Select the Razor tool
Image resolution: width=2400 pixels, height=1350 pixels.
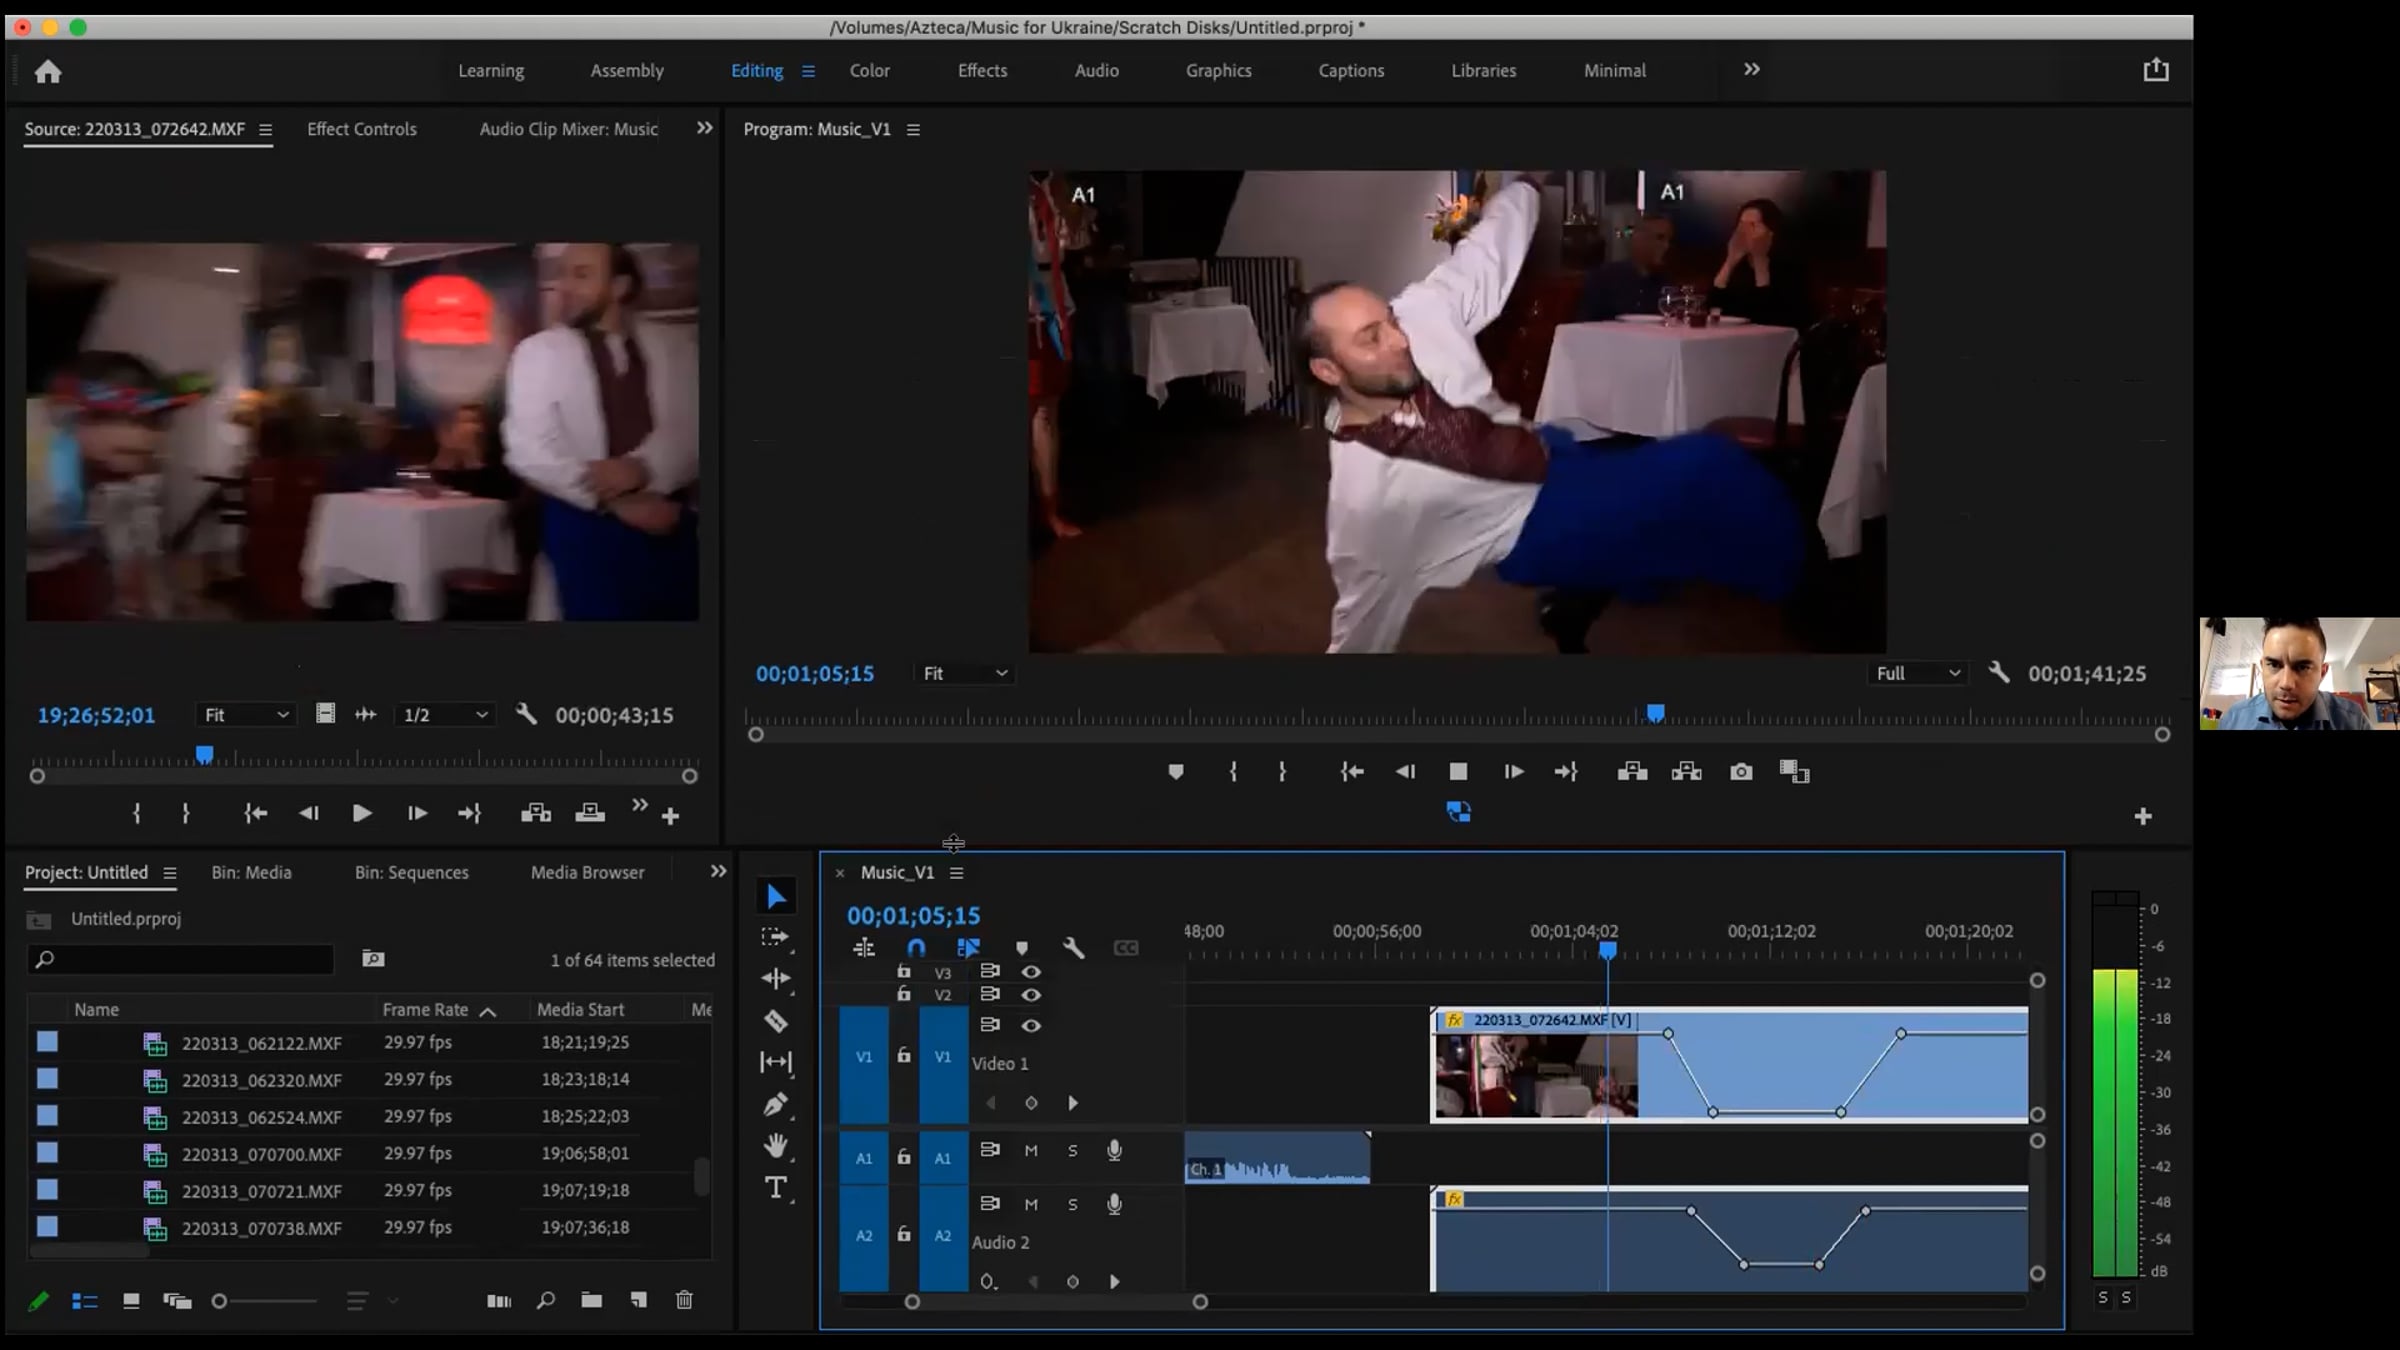776,1021
